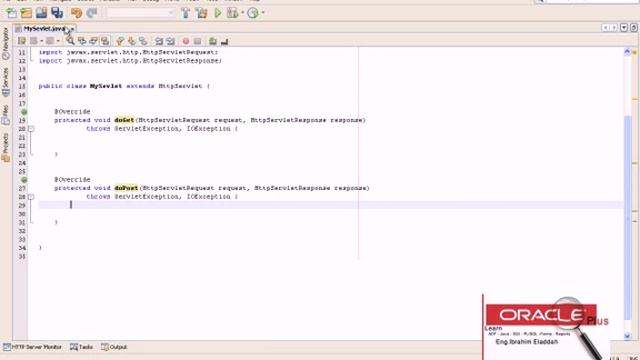
Task: Start macro recording with red circle
Action: point(186,41)
